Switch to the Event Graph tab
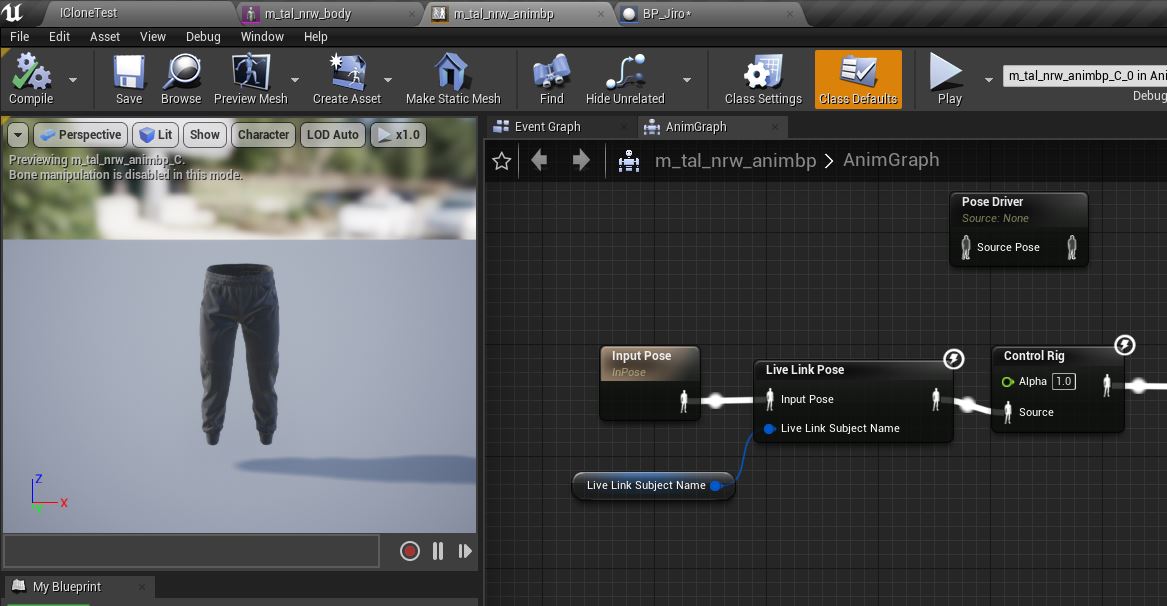This screenshot has width=1167, height=606. (x=547, y=127)
